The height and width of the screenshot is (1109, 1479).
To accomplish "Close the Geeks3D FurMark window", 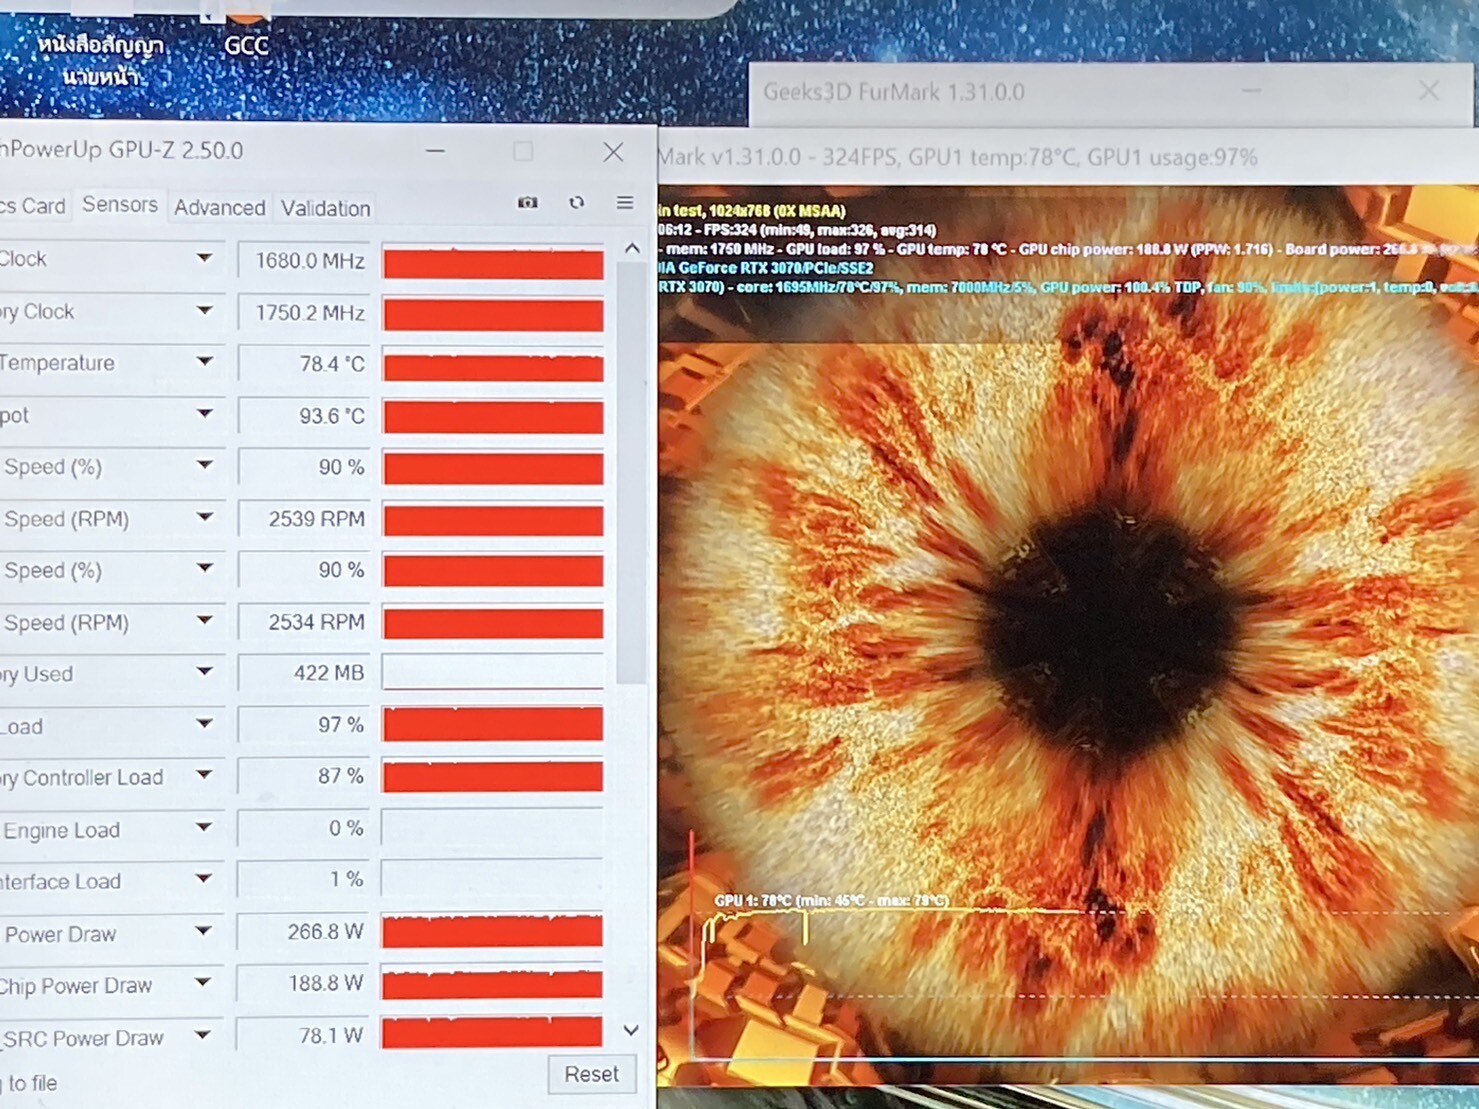I will pos(1429,91).
